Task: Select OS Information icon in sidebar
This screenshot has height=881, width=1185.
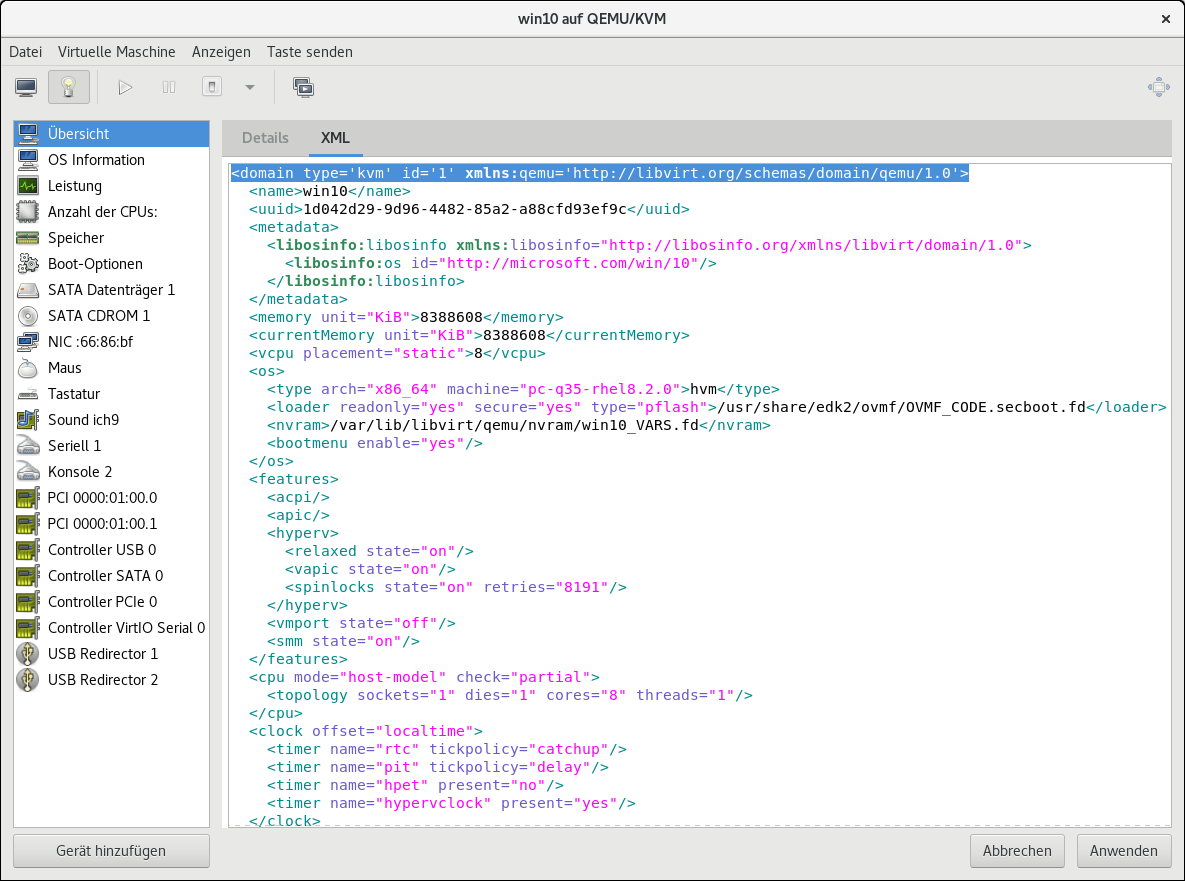Action: pos(28,159)
